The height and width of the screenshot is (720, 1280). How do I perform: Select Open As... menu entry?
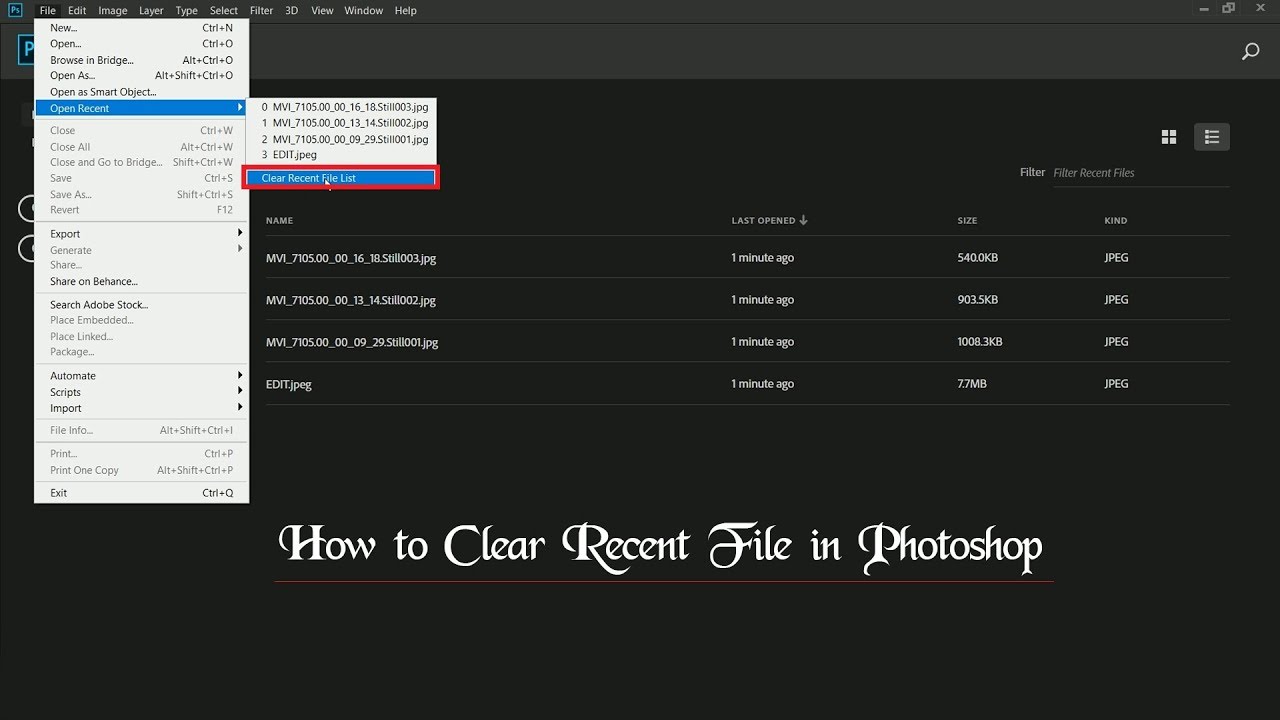point(141,75)
